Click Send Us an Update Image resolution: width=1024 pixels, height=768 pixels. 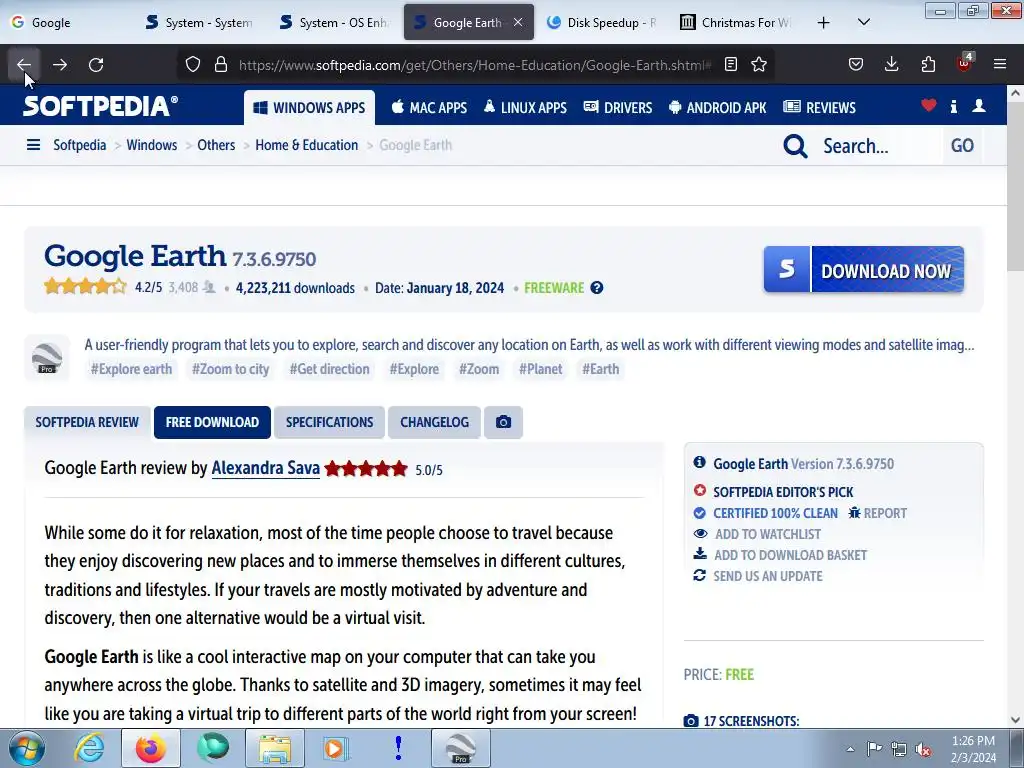(758, 575)
